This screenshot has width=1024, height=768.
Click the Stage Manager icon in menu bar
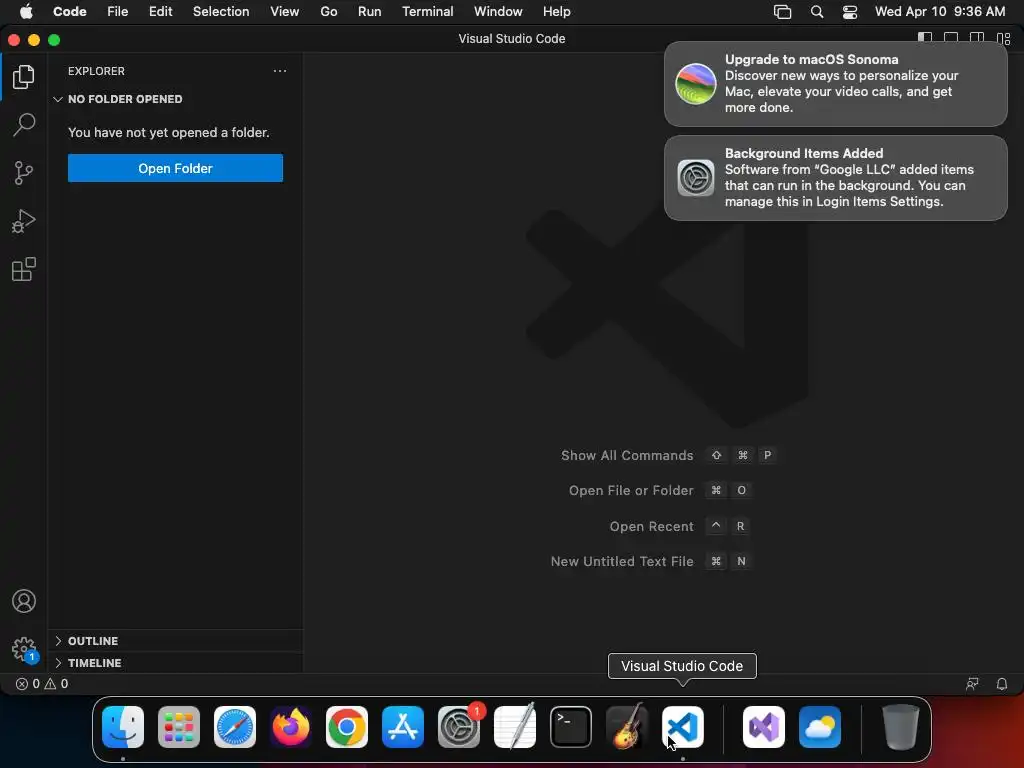[782, 12]
